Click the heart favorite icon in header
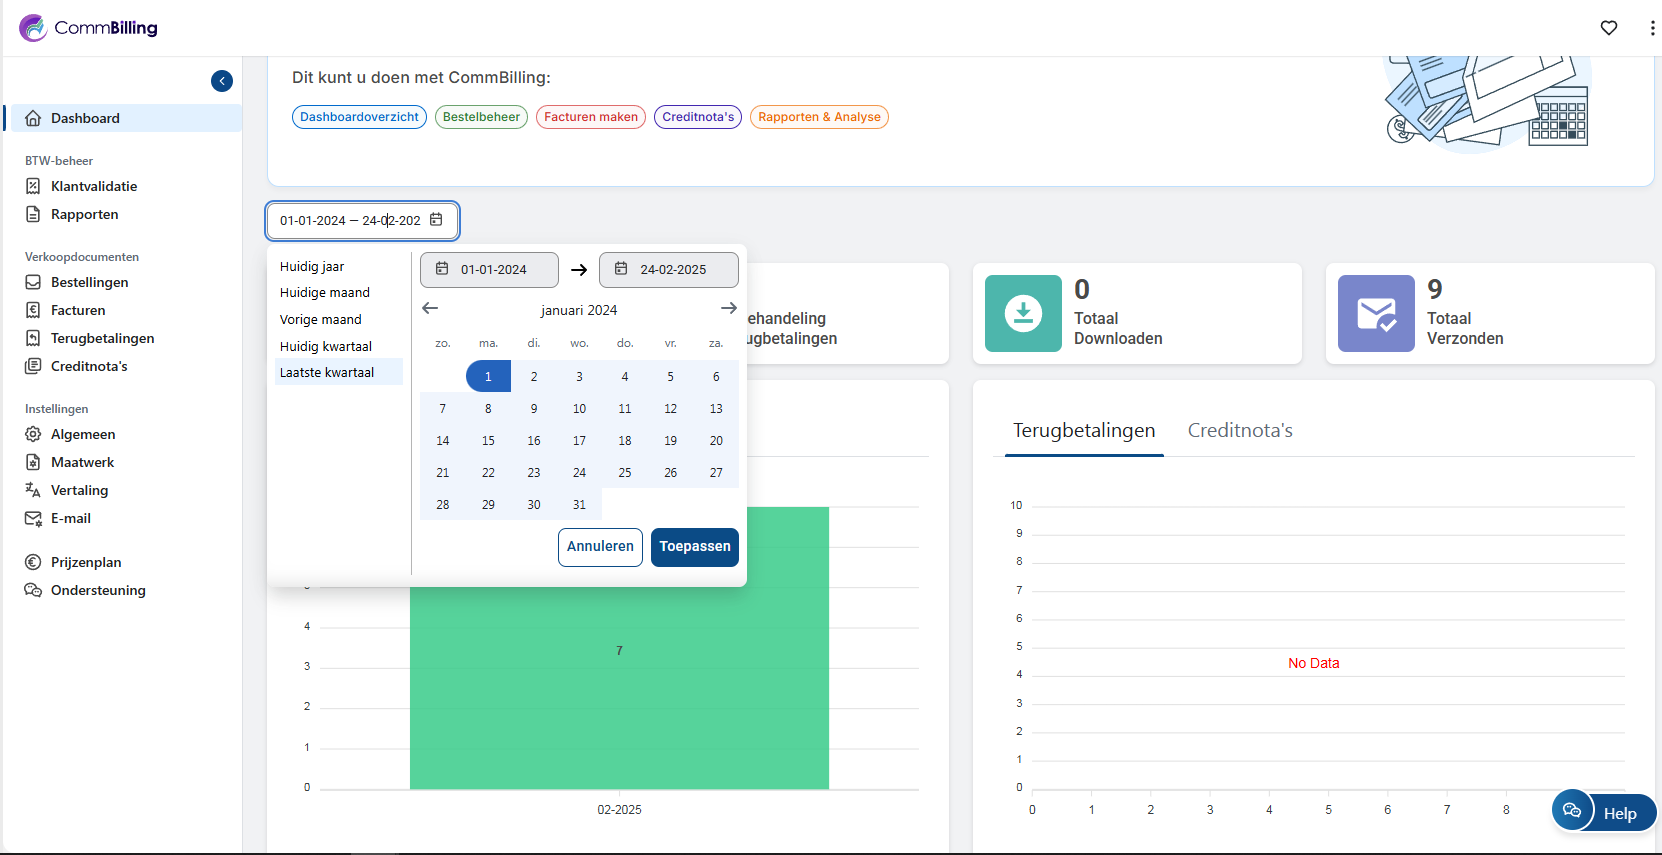Screen dimensions: 1662x855 pos(1608,28)
